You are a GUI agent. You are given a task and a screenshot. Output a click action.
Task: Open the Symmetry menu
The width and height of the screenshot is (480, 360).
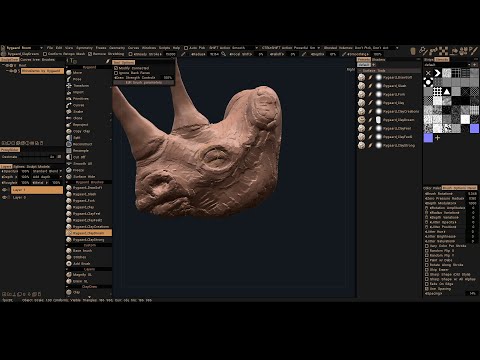84,48
